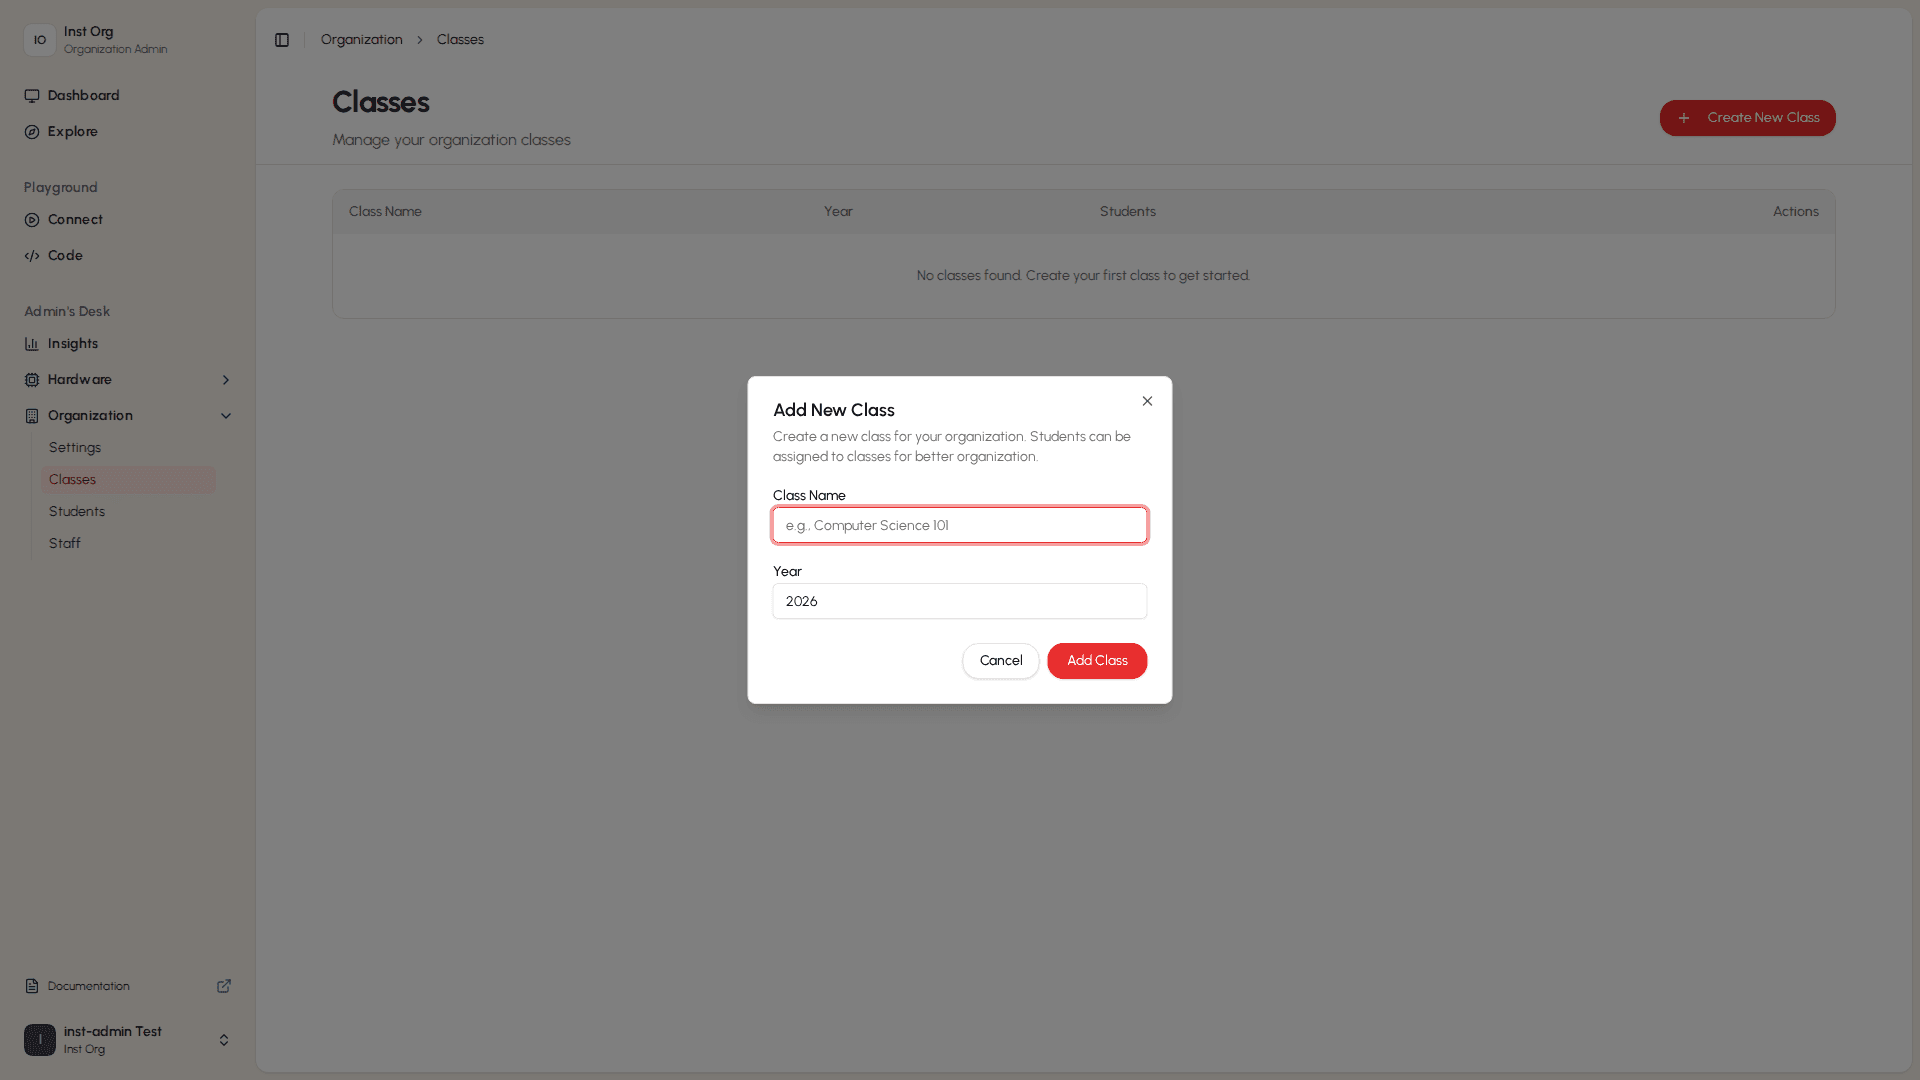Click the Year column header
Screen dimensions: 1920x1080
pos(838,212)
